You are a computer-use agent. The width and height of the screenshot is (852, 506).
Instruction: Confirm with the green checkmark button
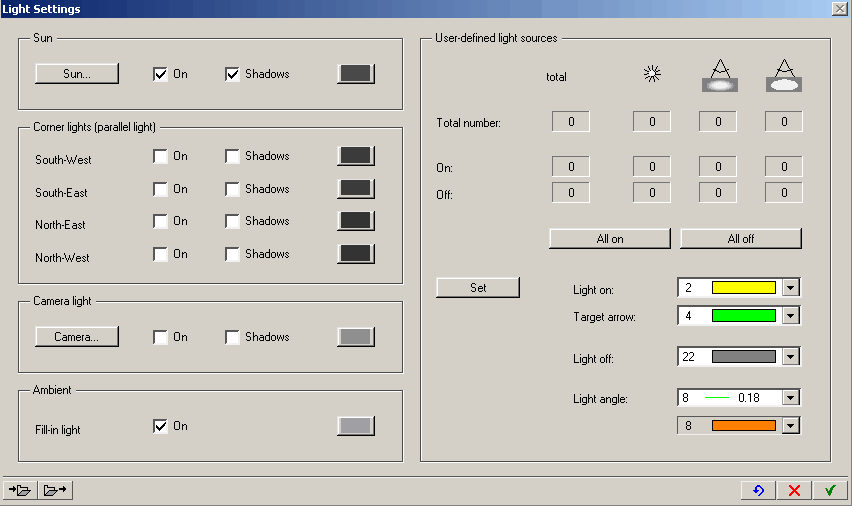coord(829,490)
